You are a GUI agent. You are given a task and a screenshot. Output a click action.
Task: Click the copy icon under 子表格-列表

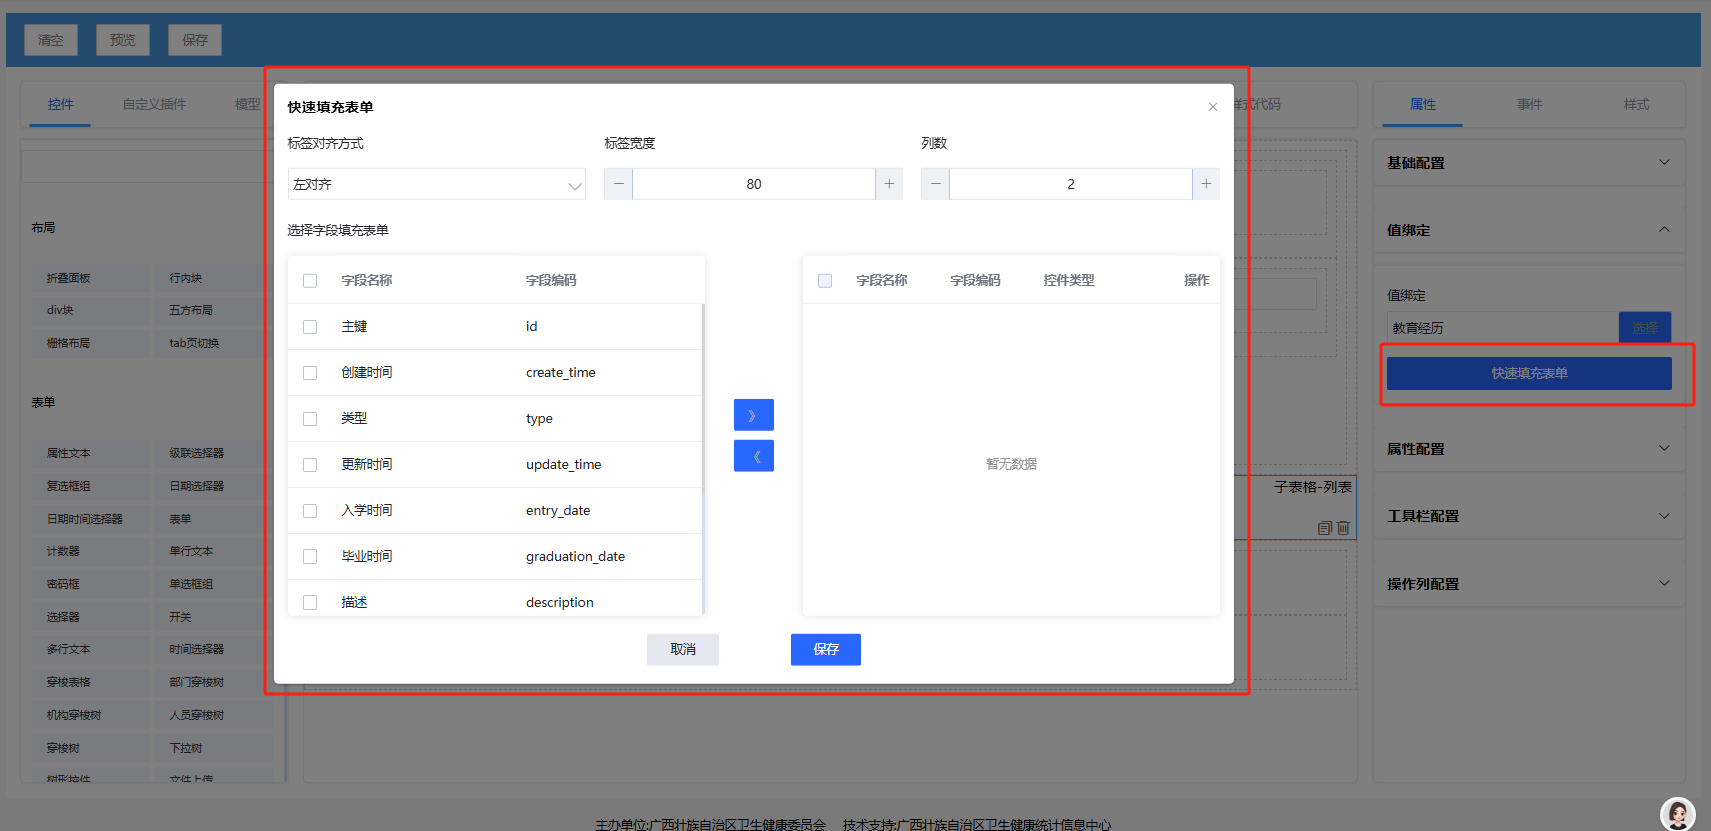(x=1324, y=528)
